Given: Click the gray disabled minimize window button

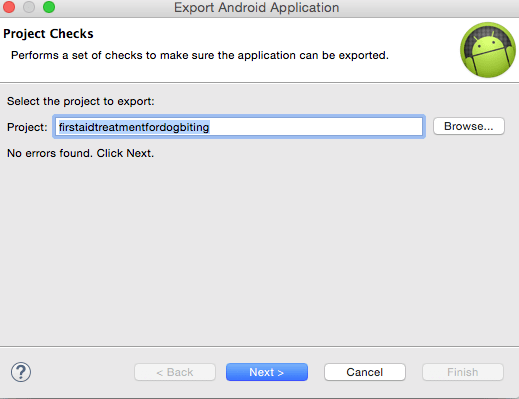Looking at the screenshot, I should [29, 7].
